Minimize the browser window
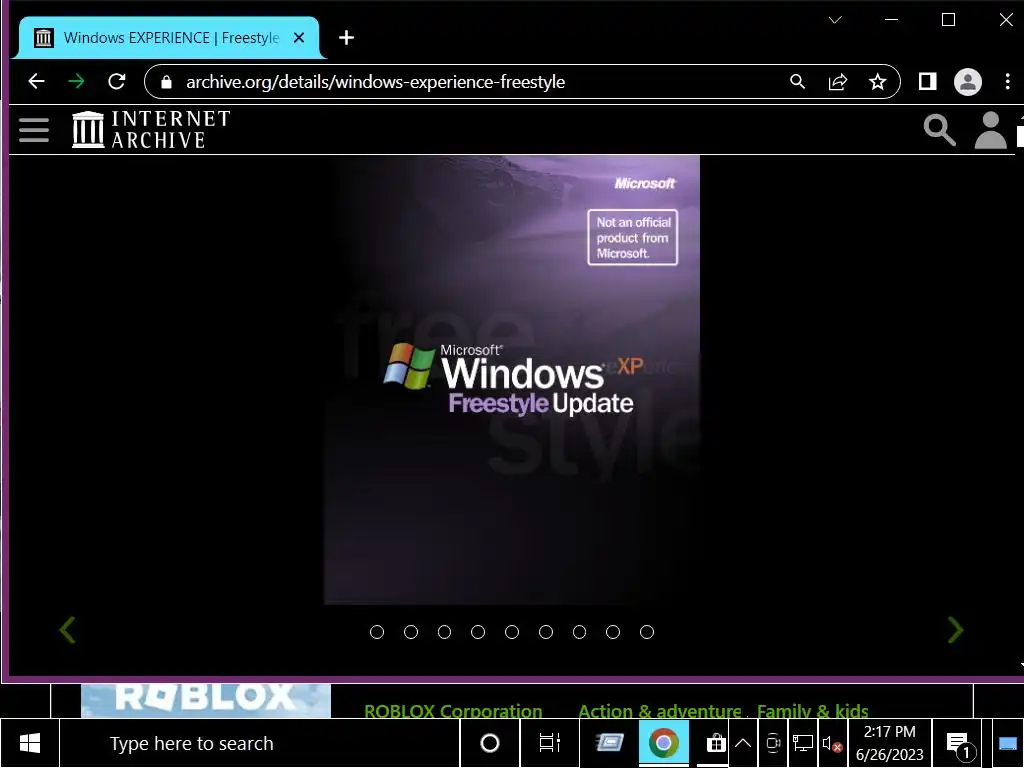 tap(891, 20)
